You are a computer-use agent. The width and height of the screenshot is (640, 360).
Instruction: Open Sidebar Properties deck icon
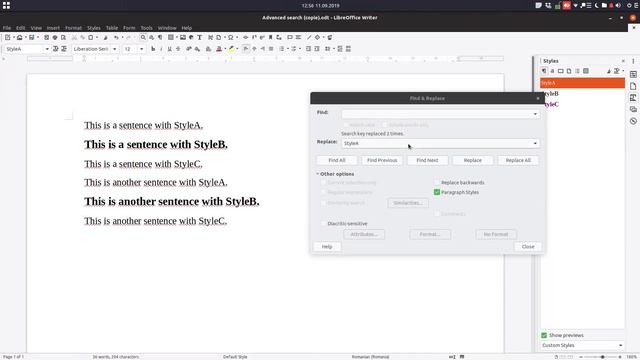coord(633,74)
